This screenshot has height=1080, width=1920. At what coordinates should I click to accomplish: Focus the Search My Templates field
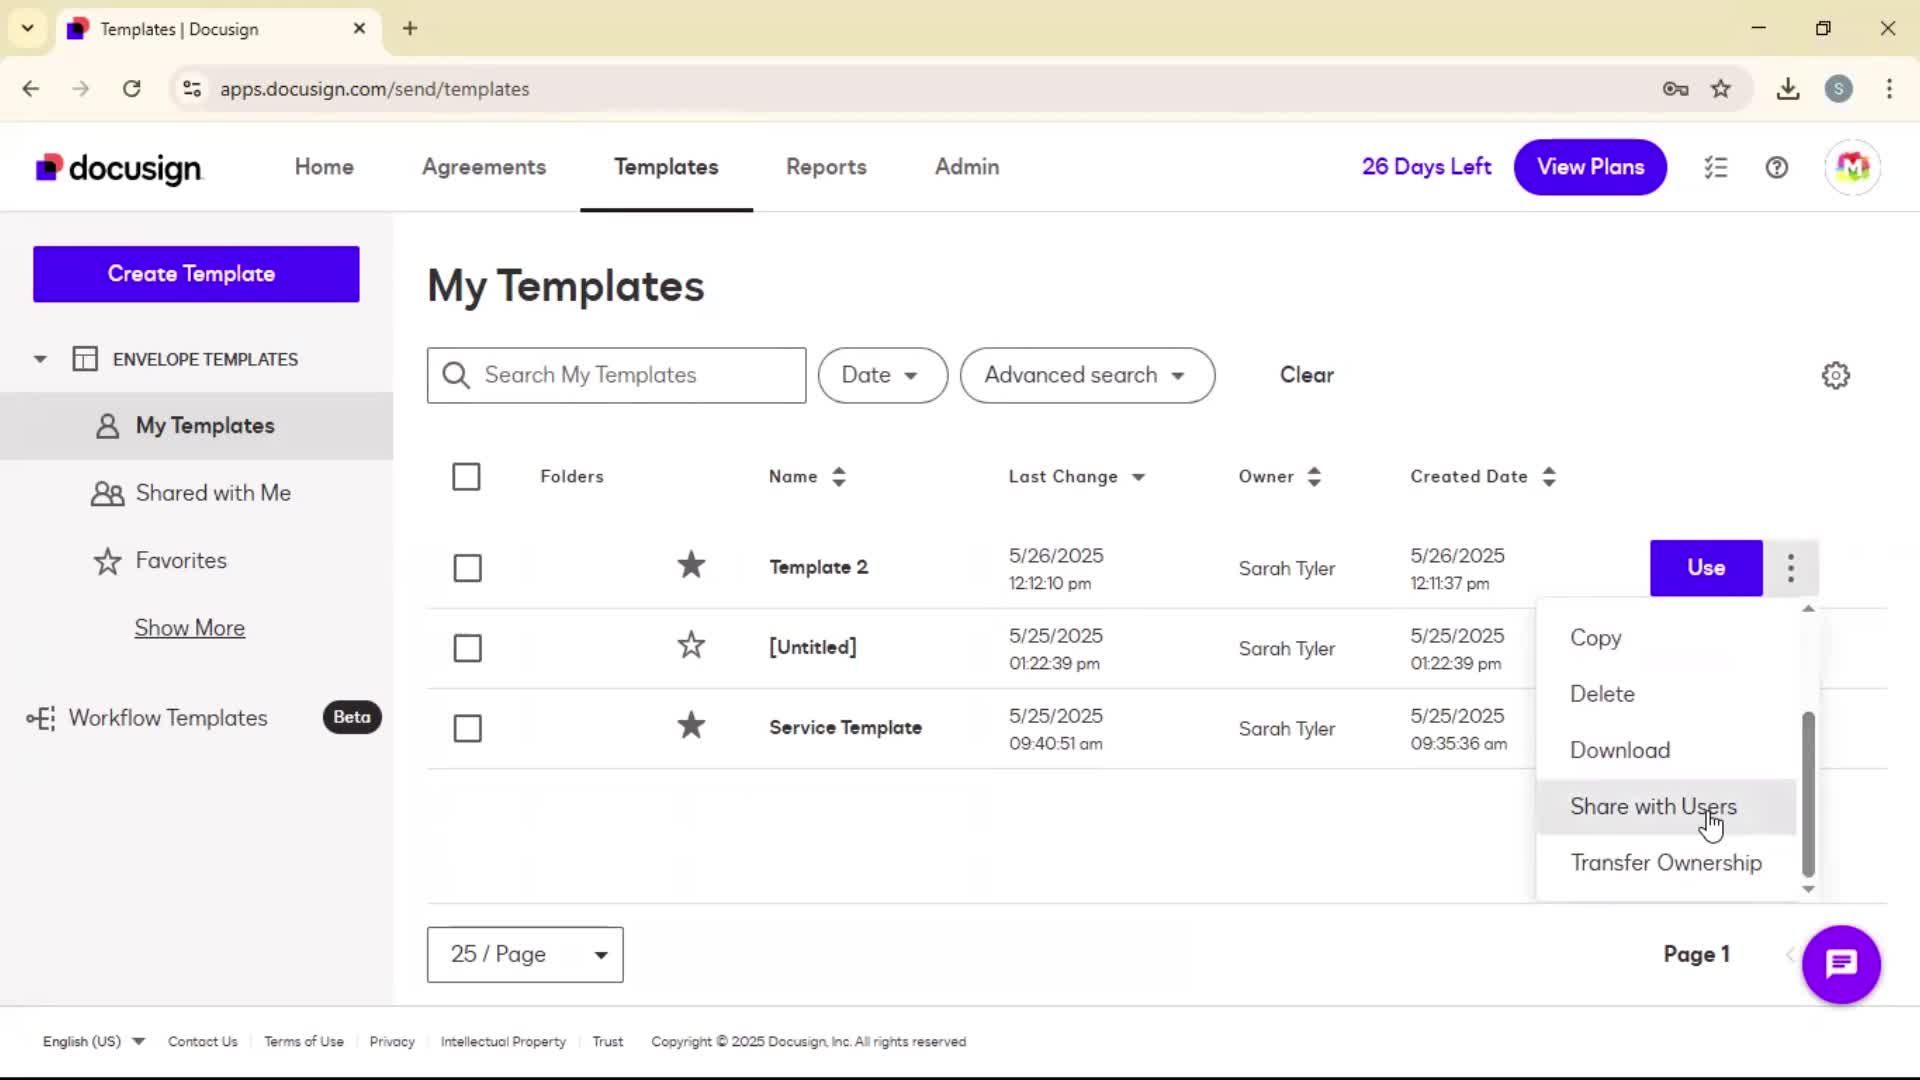click(x=616, y=375)
